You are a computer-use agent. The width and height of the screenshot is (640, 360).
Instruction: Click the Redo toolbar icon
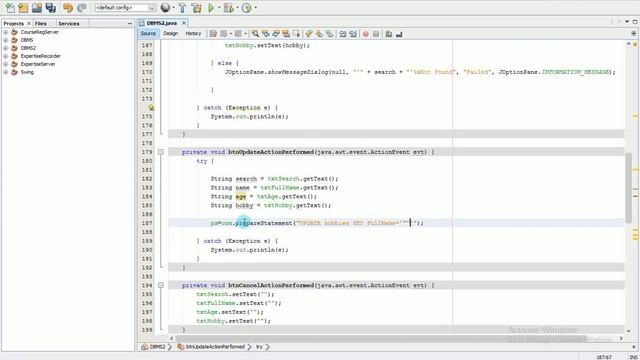(82, 7)
